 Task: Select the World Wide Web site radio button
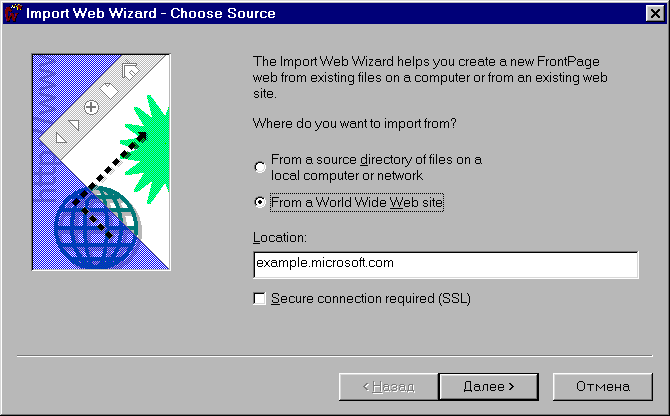pyautogui.click(x=260, y=203)
